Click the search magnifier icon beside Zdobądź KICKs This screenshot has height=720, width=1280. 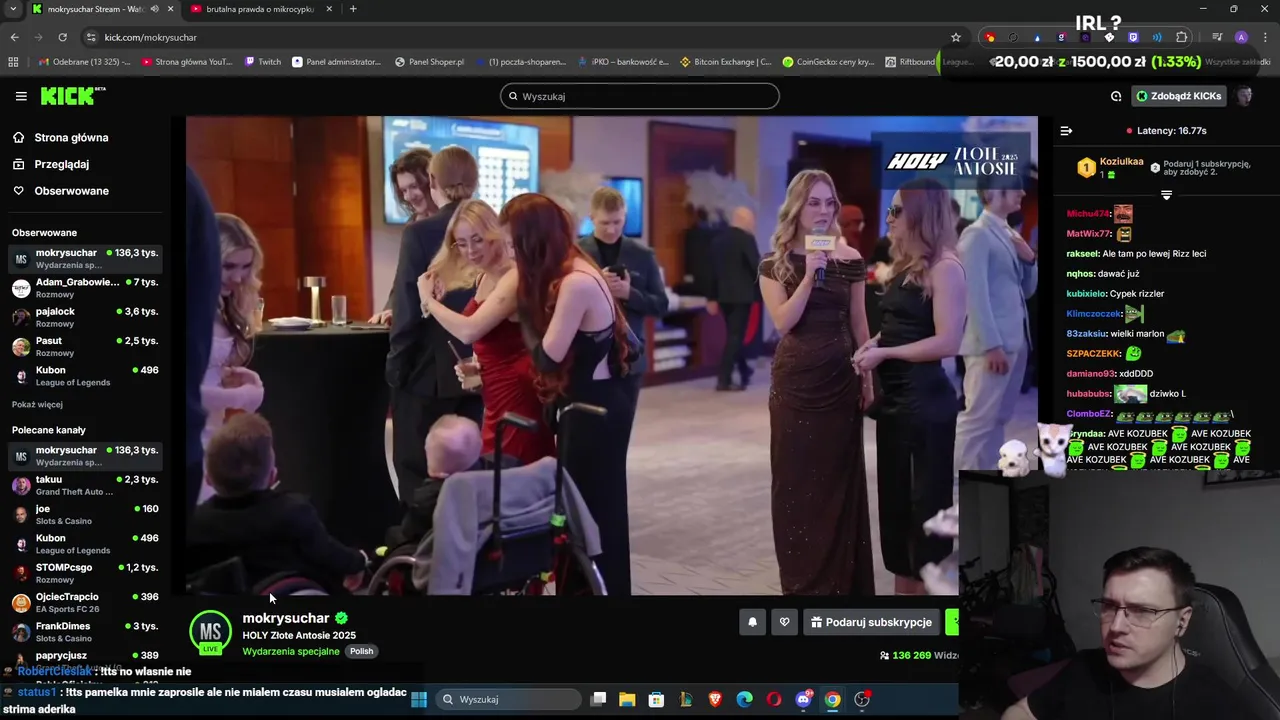(1116, 96)
